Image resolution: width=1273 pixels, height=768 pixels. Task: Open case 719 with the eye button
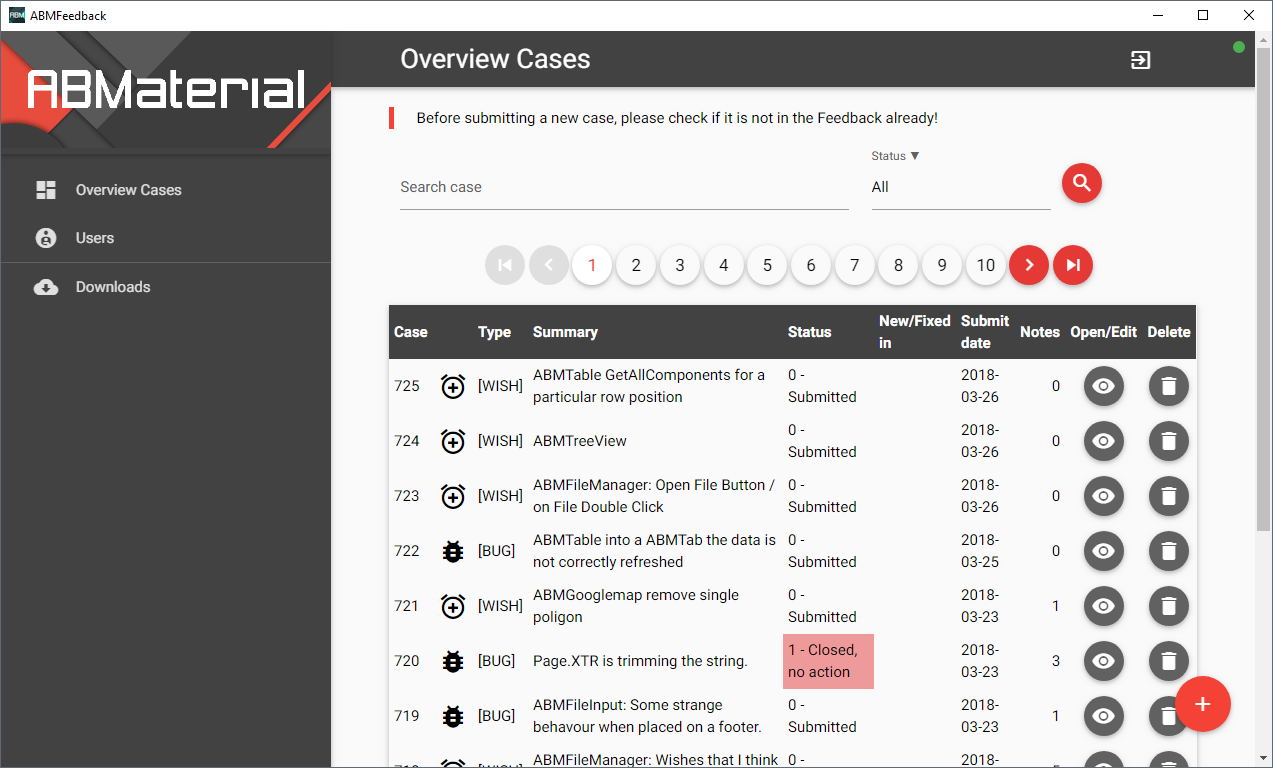(x=1104, y=716)
